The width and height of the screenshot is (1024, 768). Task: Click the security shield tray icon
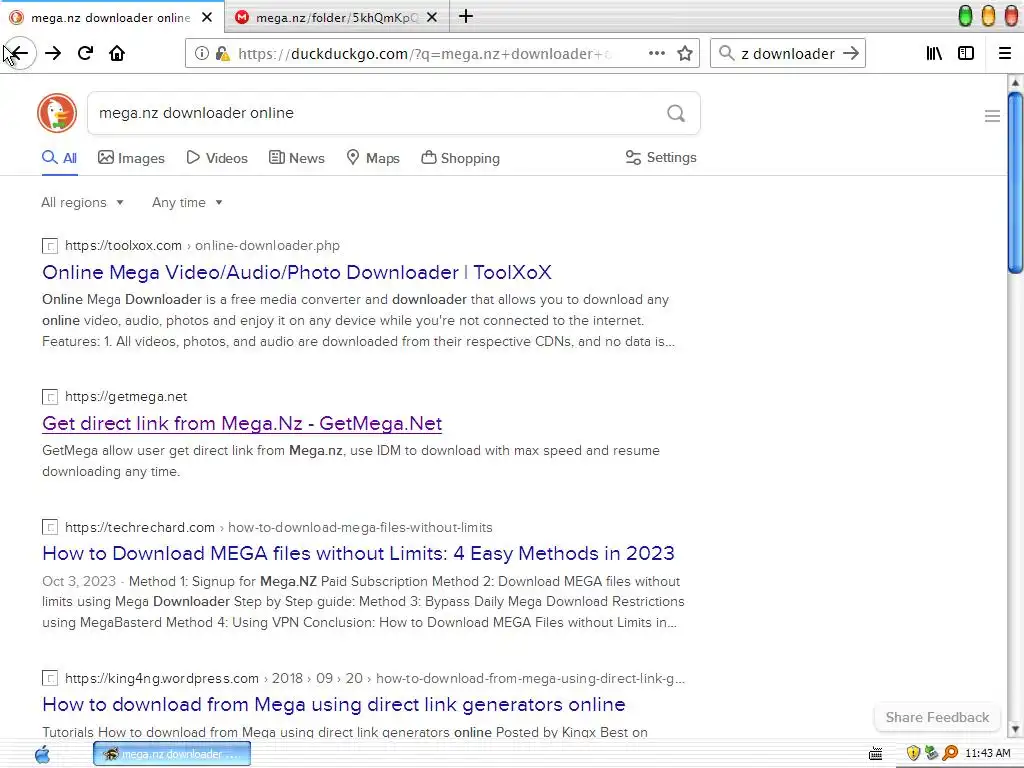913,754
